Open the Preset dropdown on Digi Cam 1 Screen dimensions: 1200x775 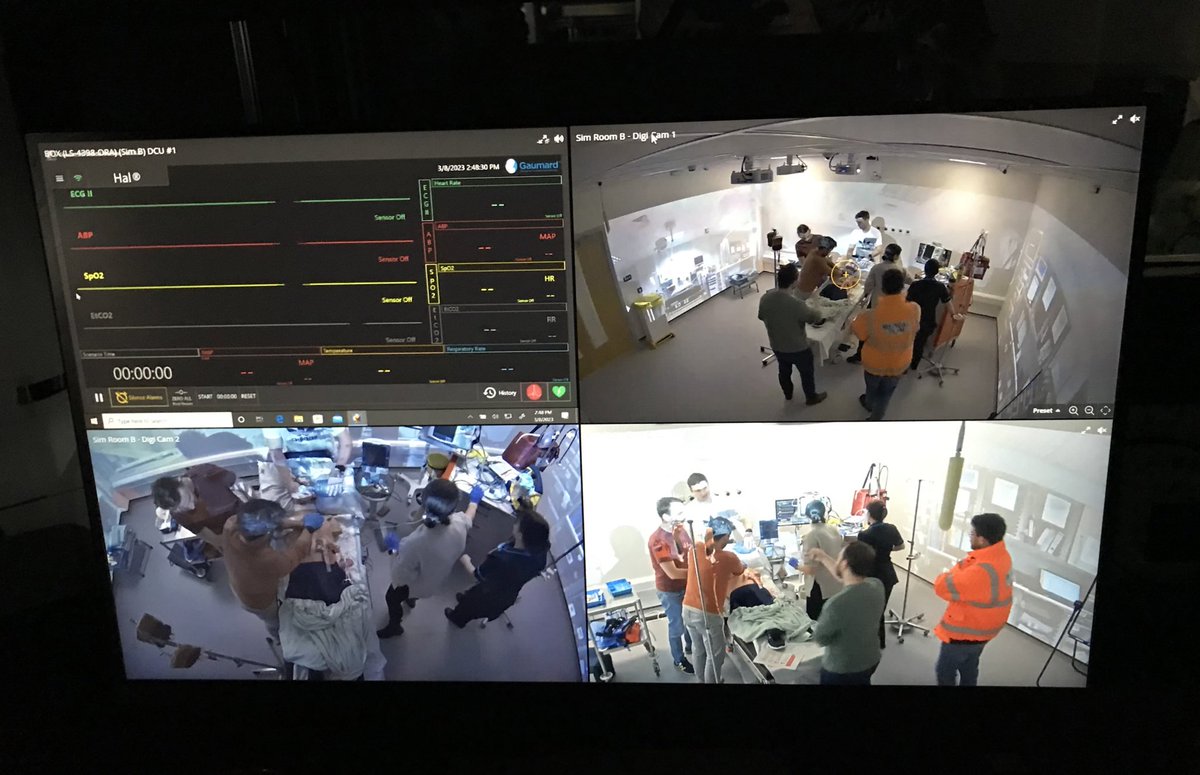tap(1046, 410)
